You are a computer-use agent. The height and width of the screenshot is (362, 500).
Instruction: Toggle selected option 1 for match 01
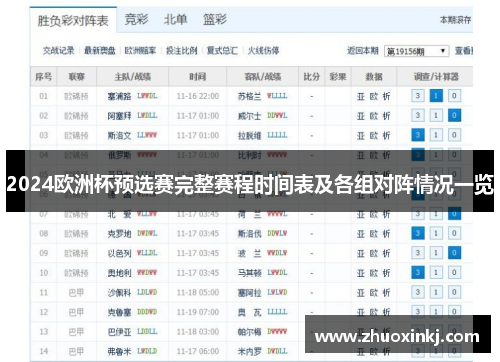click(x=436, y=96)
